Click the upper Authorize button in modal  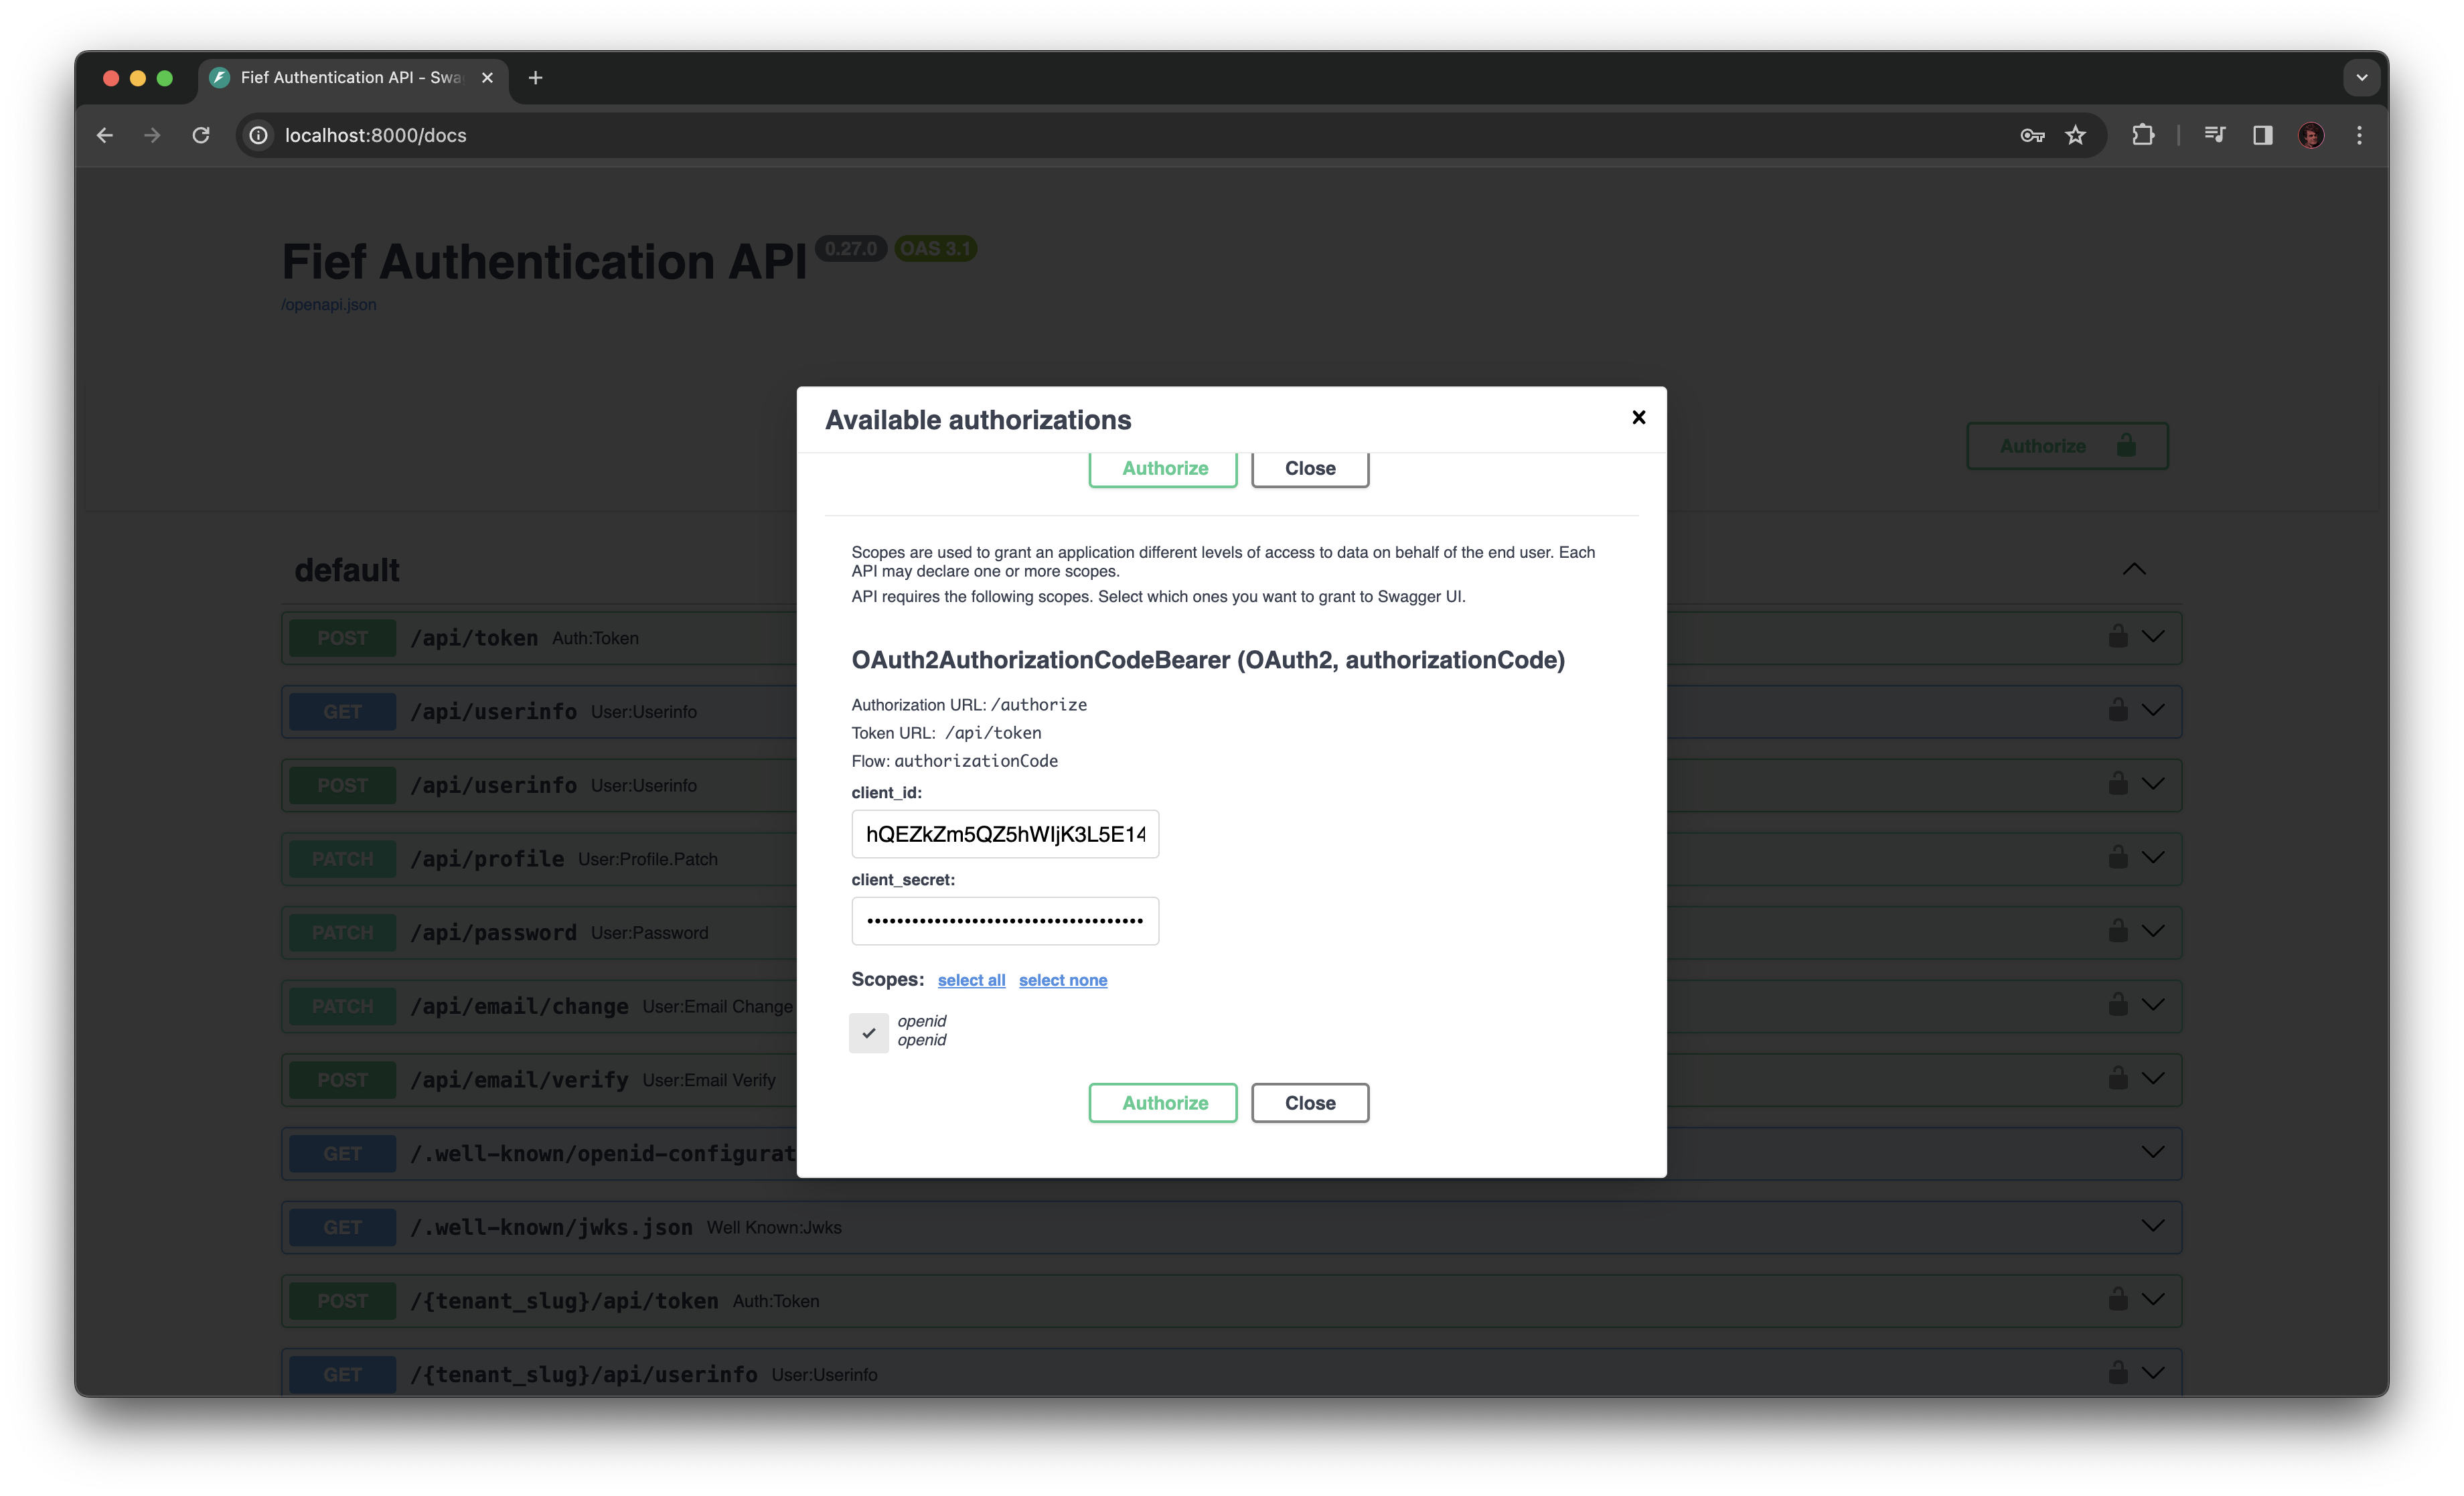1163,469
